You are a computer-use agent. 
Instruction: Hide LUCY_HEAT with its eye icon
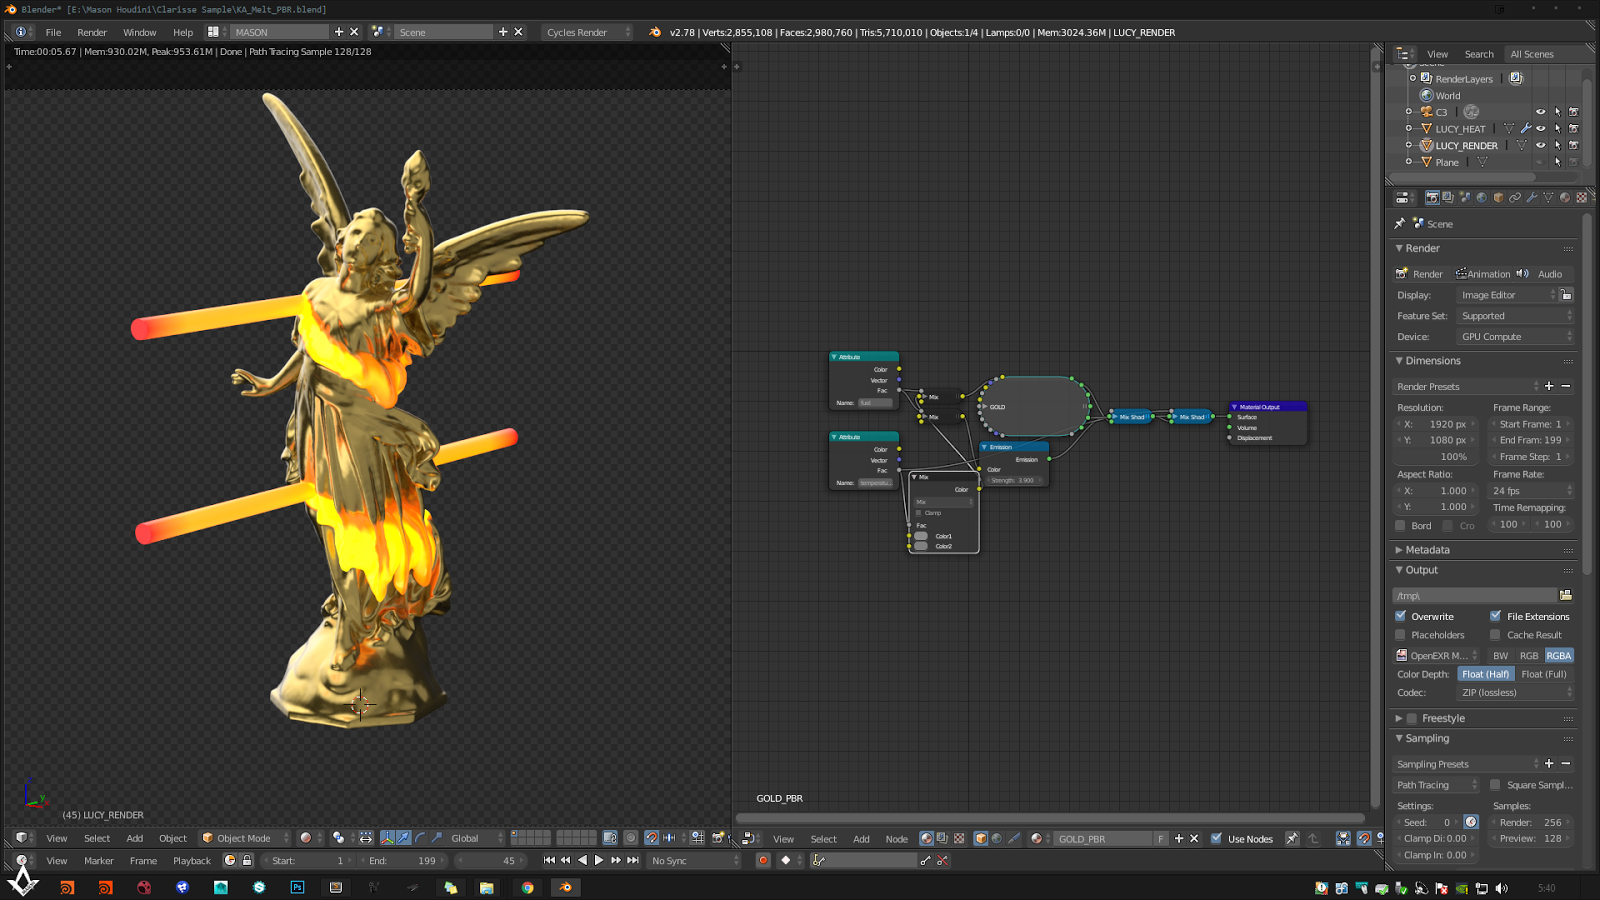(x=1540, y=129)
